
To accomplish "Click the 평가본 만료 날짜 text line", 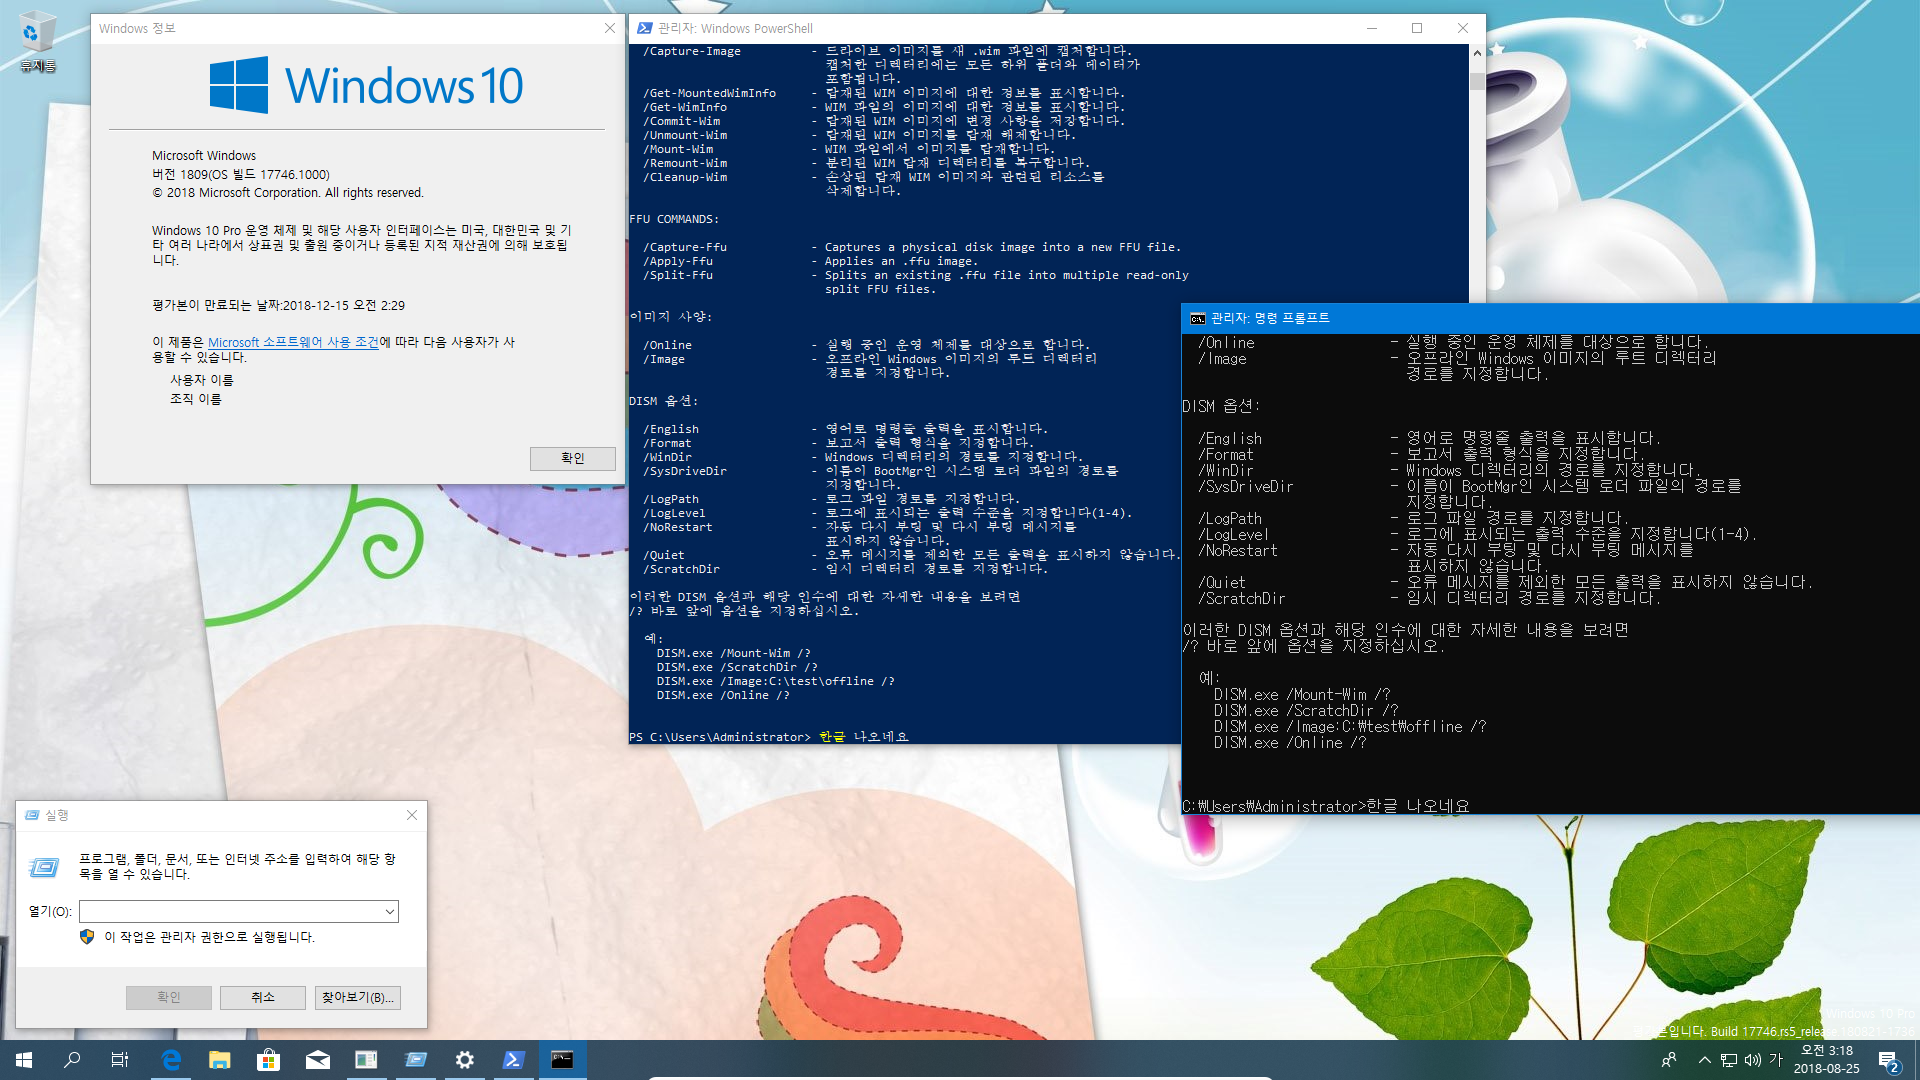I will [278, 305].
